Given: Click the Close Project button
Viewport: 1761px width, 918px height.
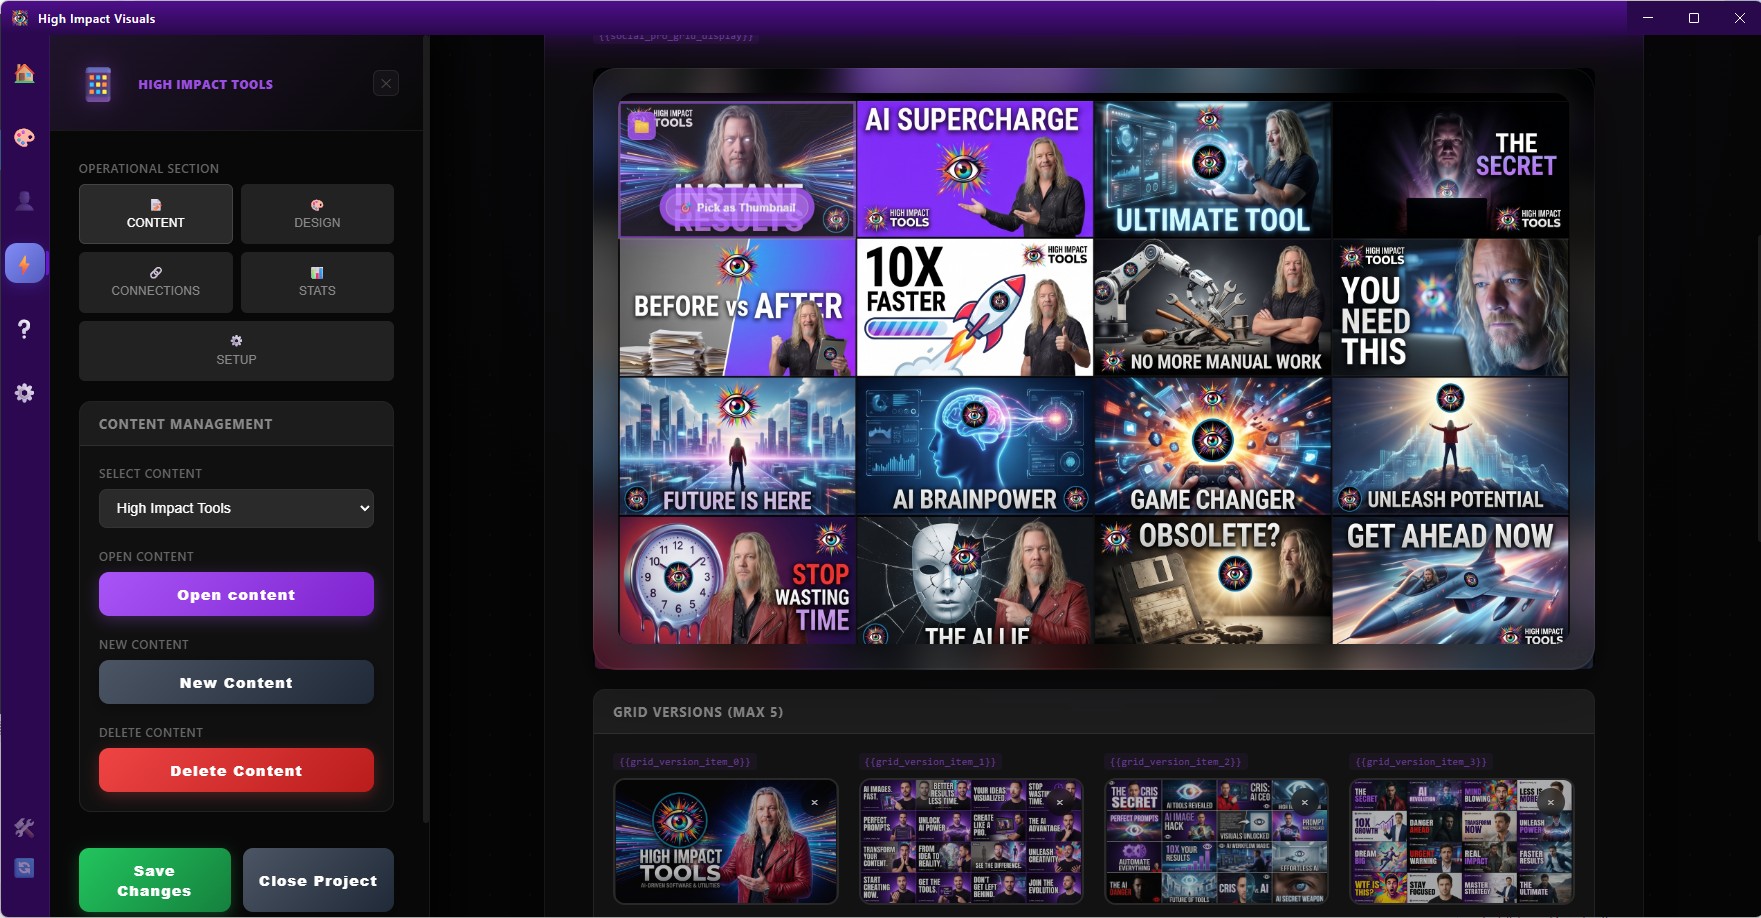Looking at the screenshot, I should tap(318, 880).
